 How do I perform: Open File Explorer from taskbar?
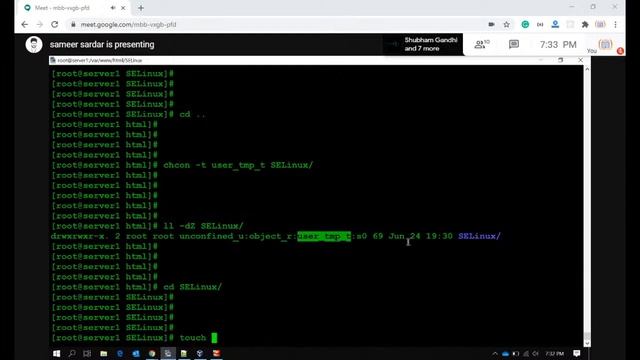pos(104,353)
